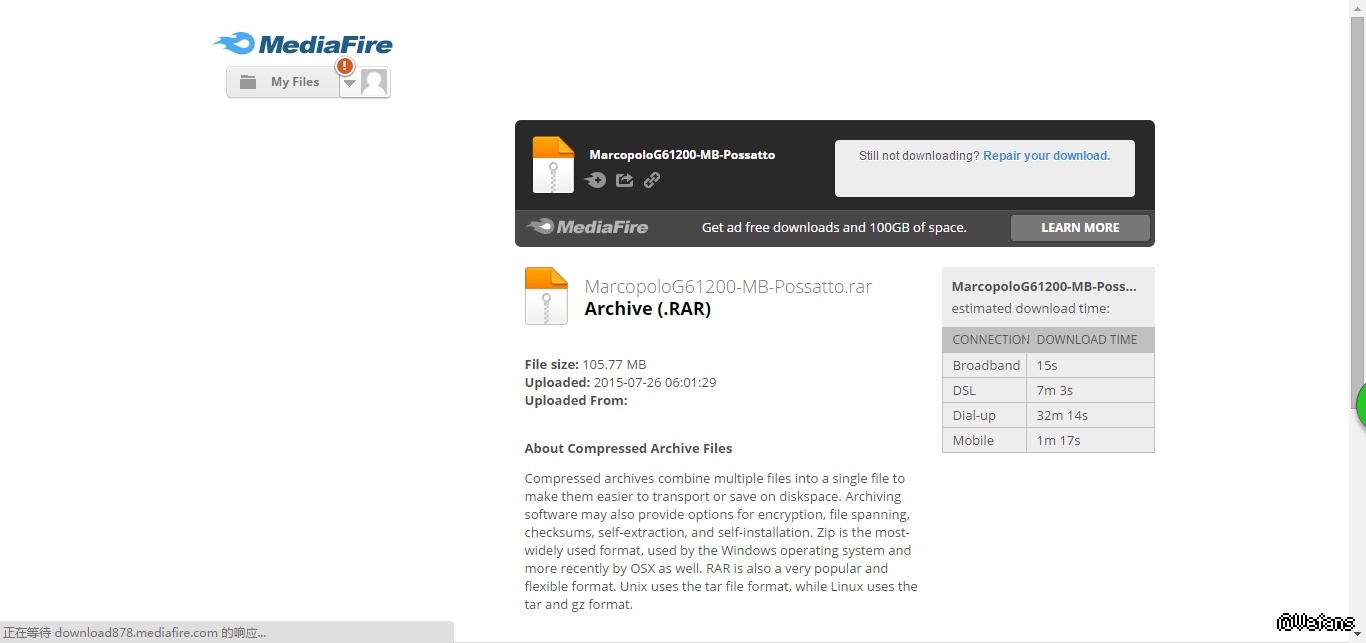Click the zip file icon in dark banner
The height and width of the screenshot is (643, 1366).
pyautogui.click(x=553, y=164)
